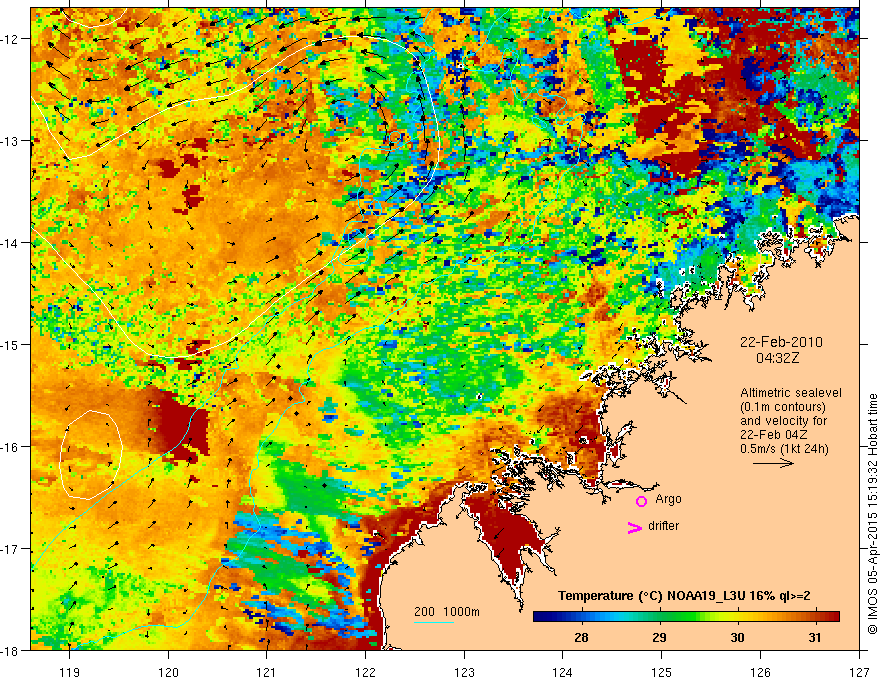This screenshot has width=880, height=680.
Task: Click latitude axis label -14
Action: (x=10, y=243)
